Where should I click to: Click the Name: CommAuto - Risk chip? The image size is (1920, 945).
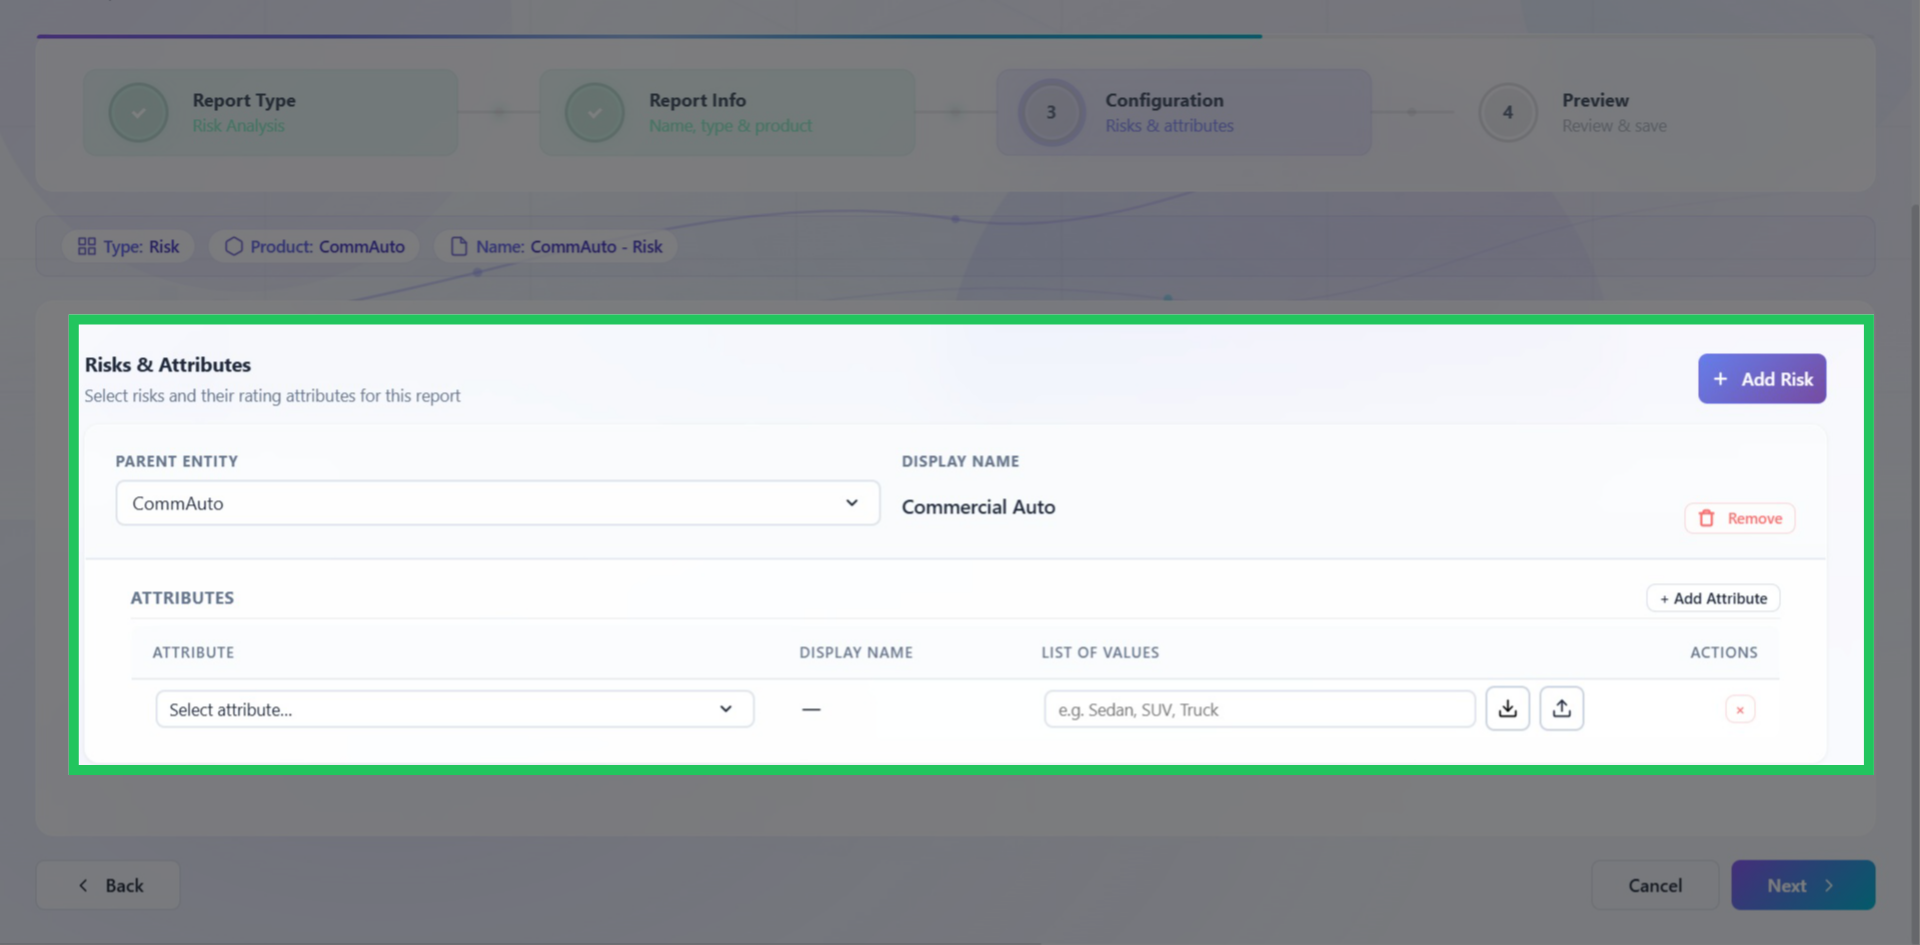556,246
